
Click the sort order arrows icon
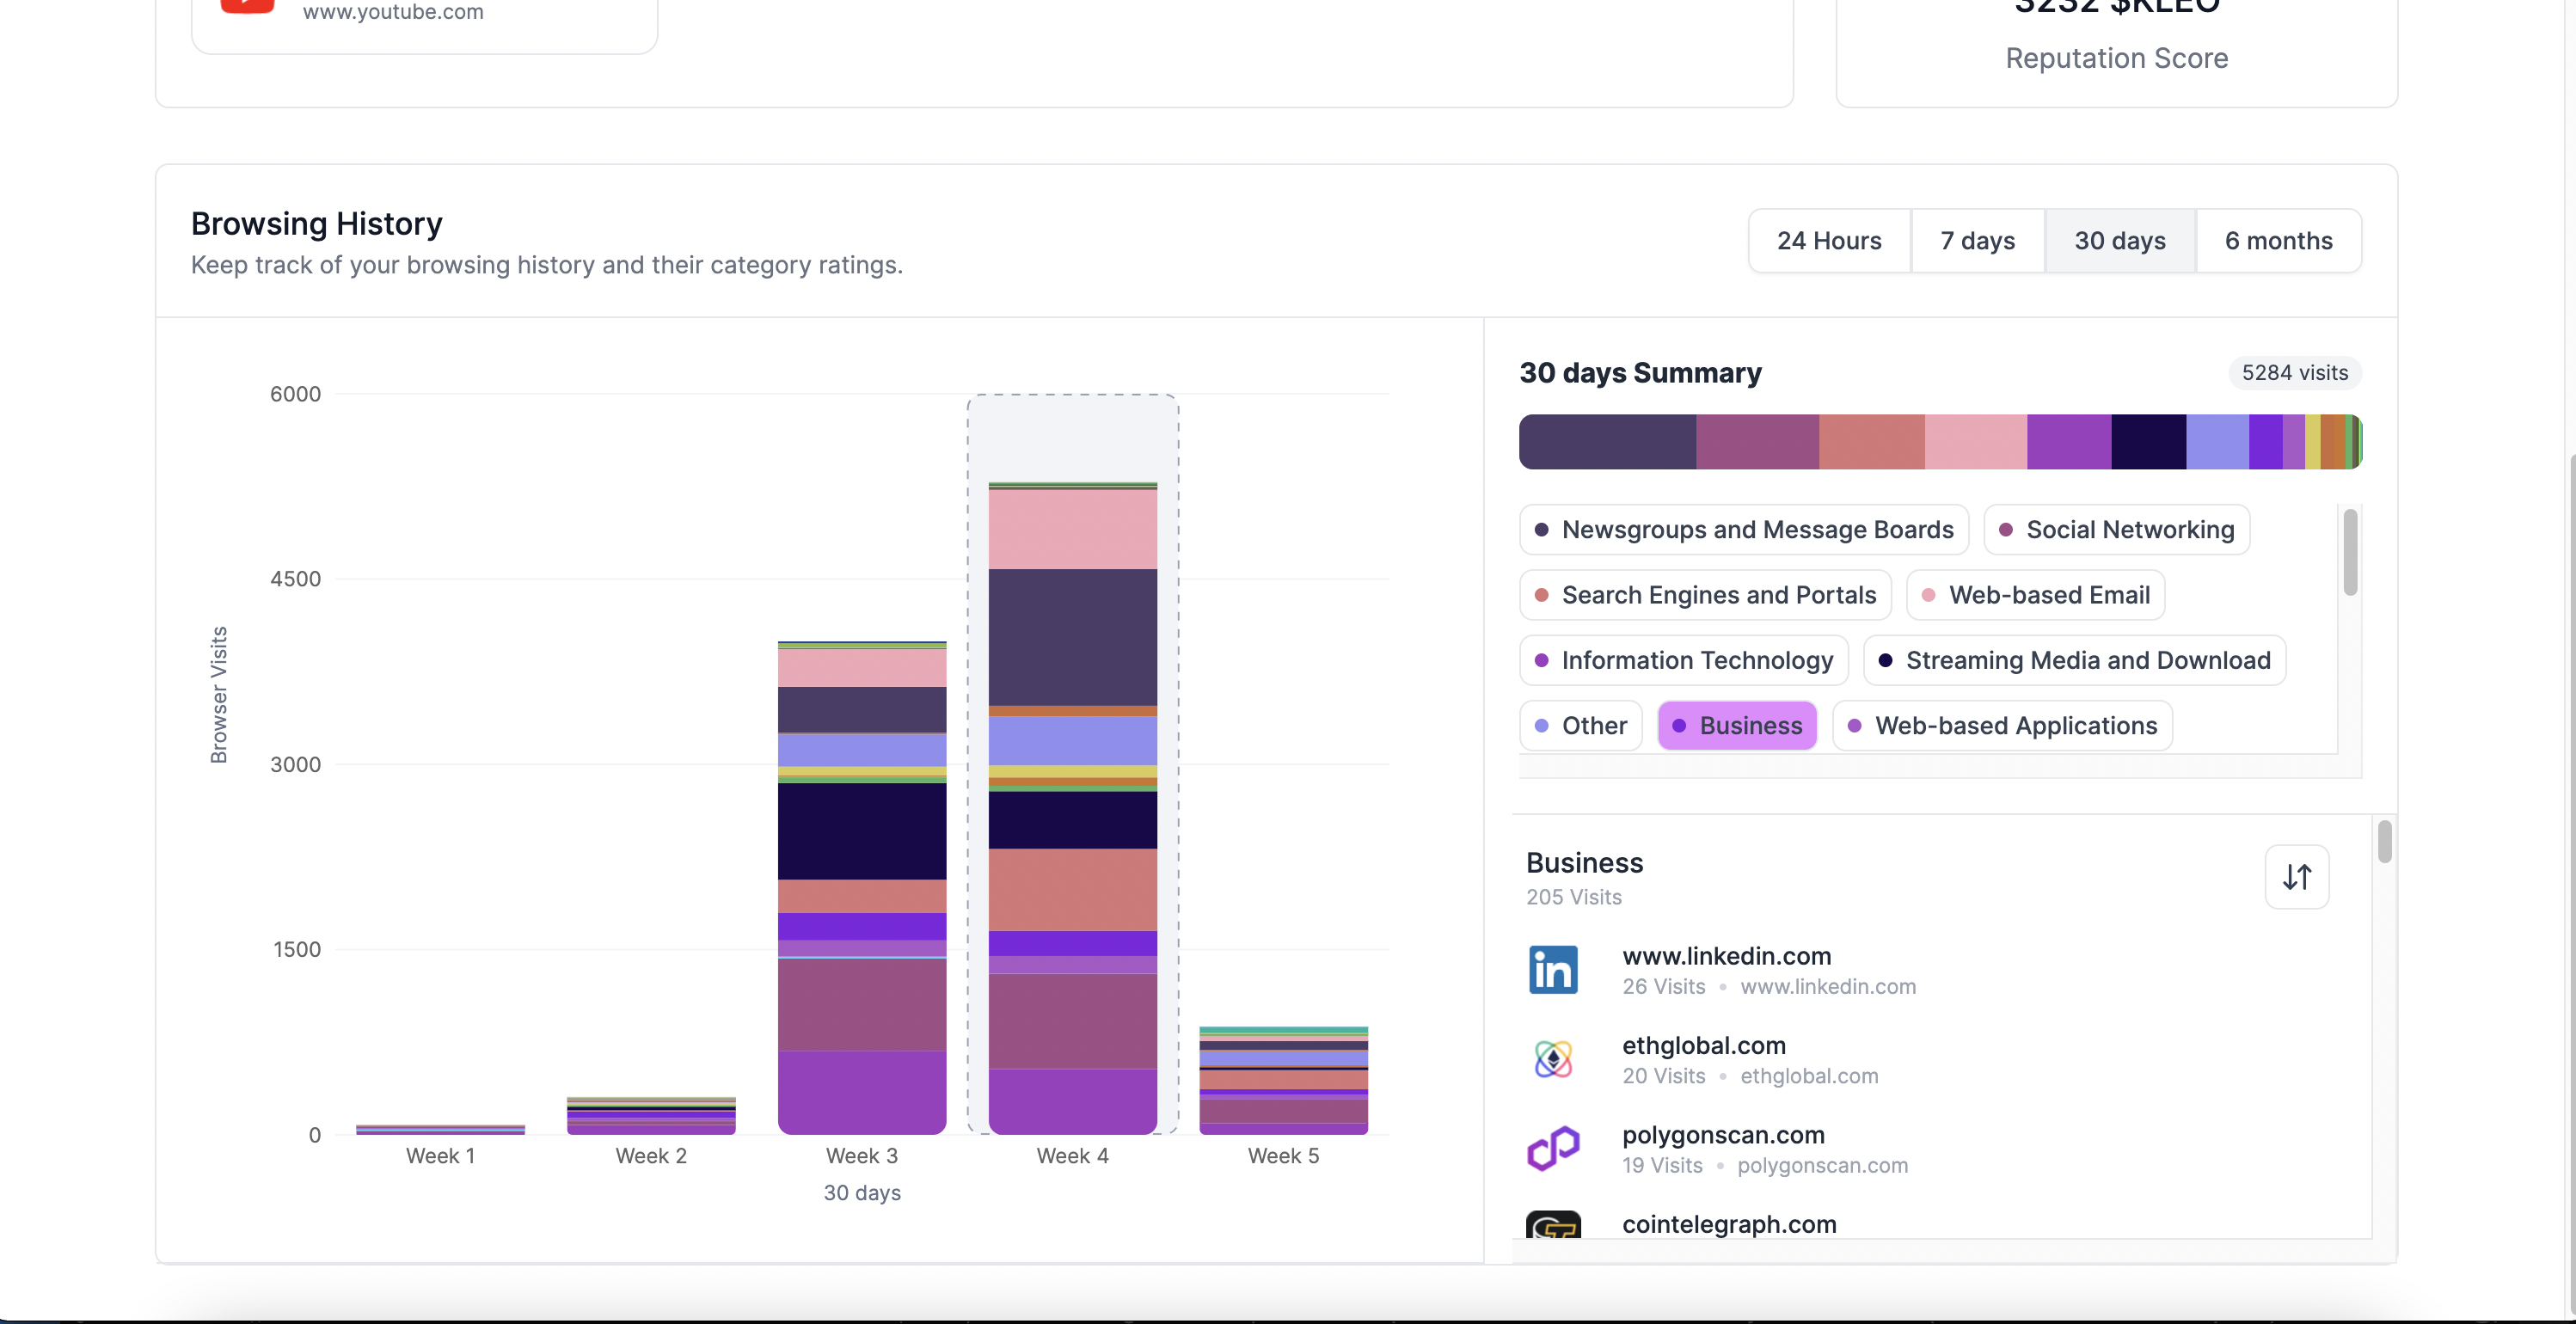click(2296, 877)
